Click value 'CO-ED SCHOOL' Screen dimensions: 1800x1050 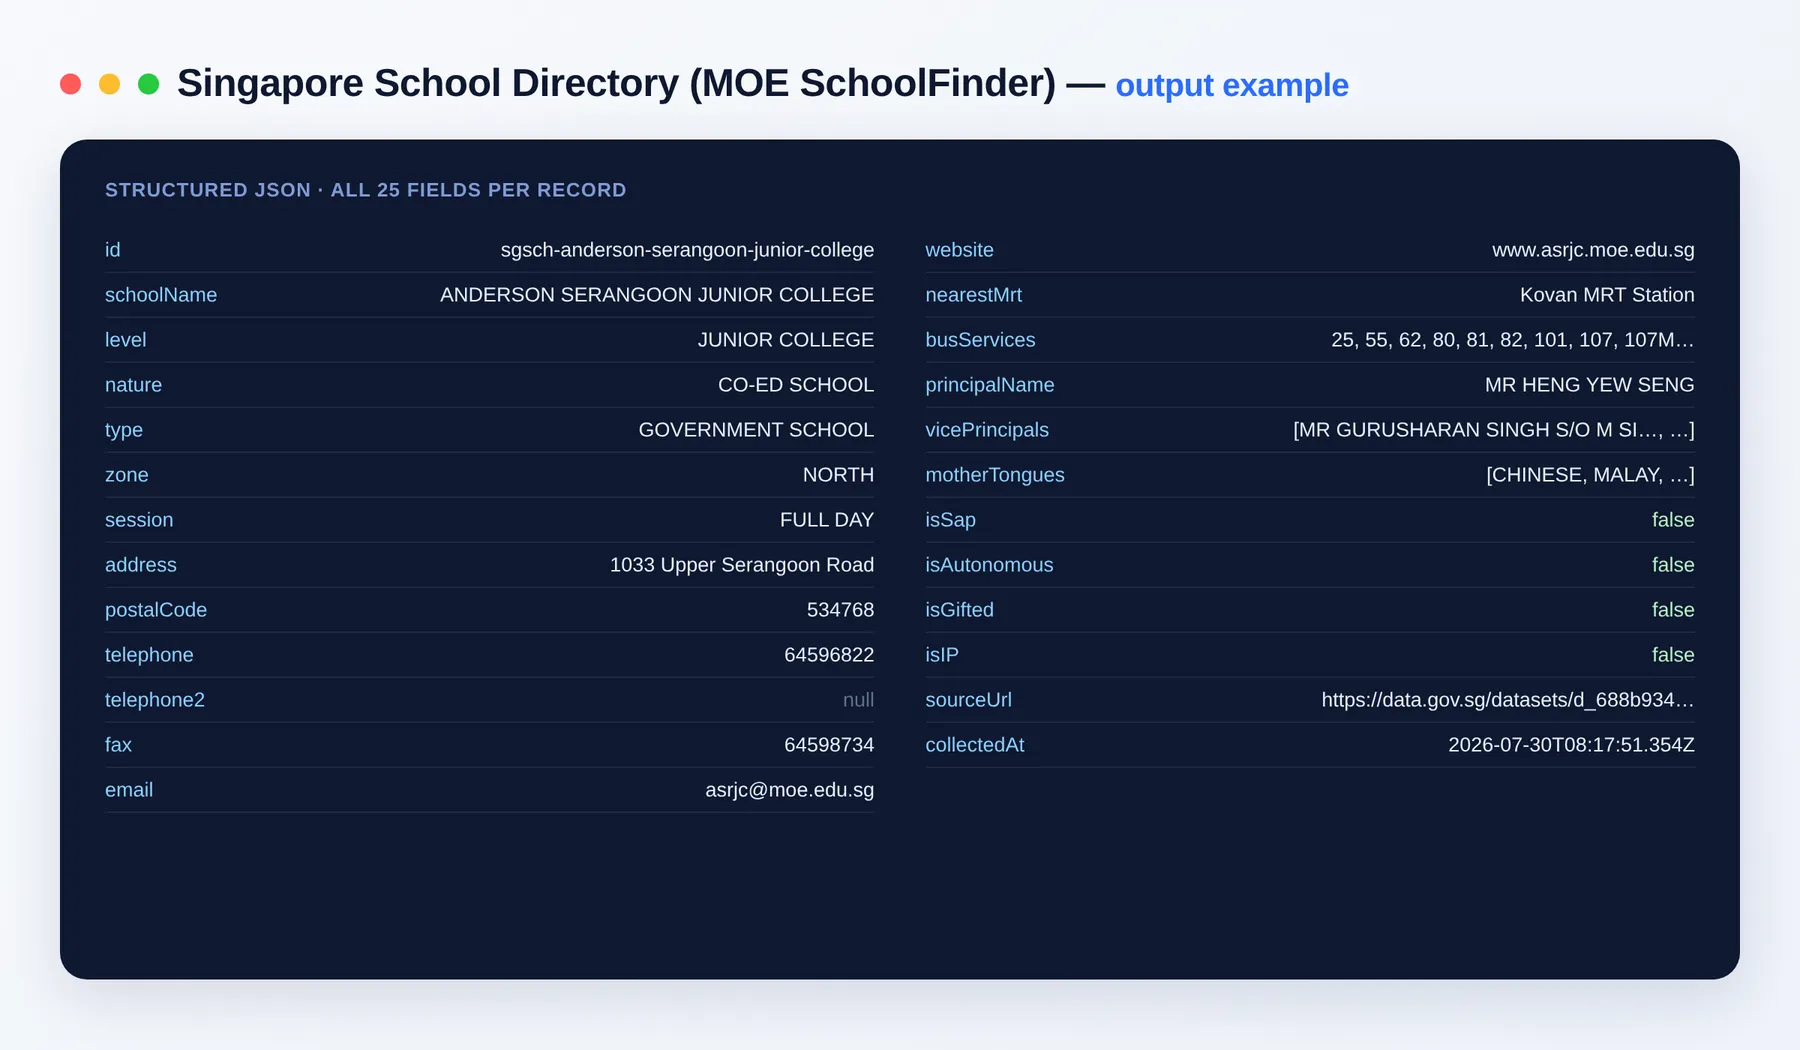[x=796, y=385]
